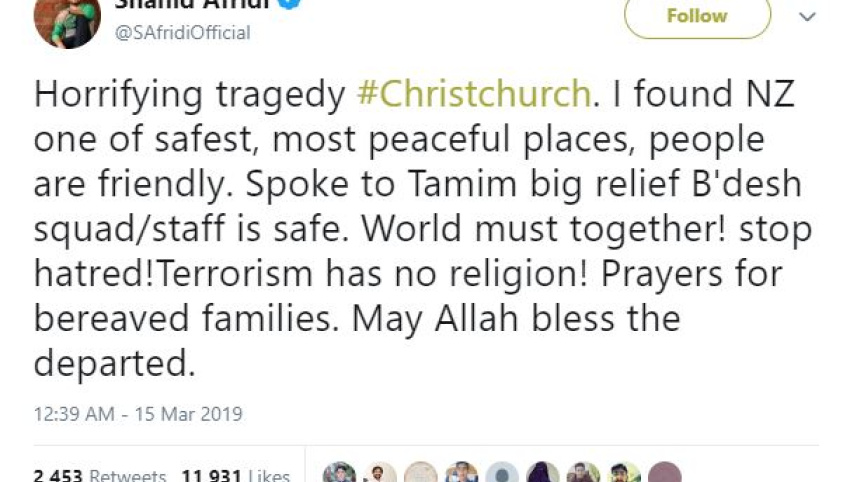The height and width of the screenshot is (482, 857).
Task: Open the @SAfridiOfficial handle link
Action: click(185, 33)
